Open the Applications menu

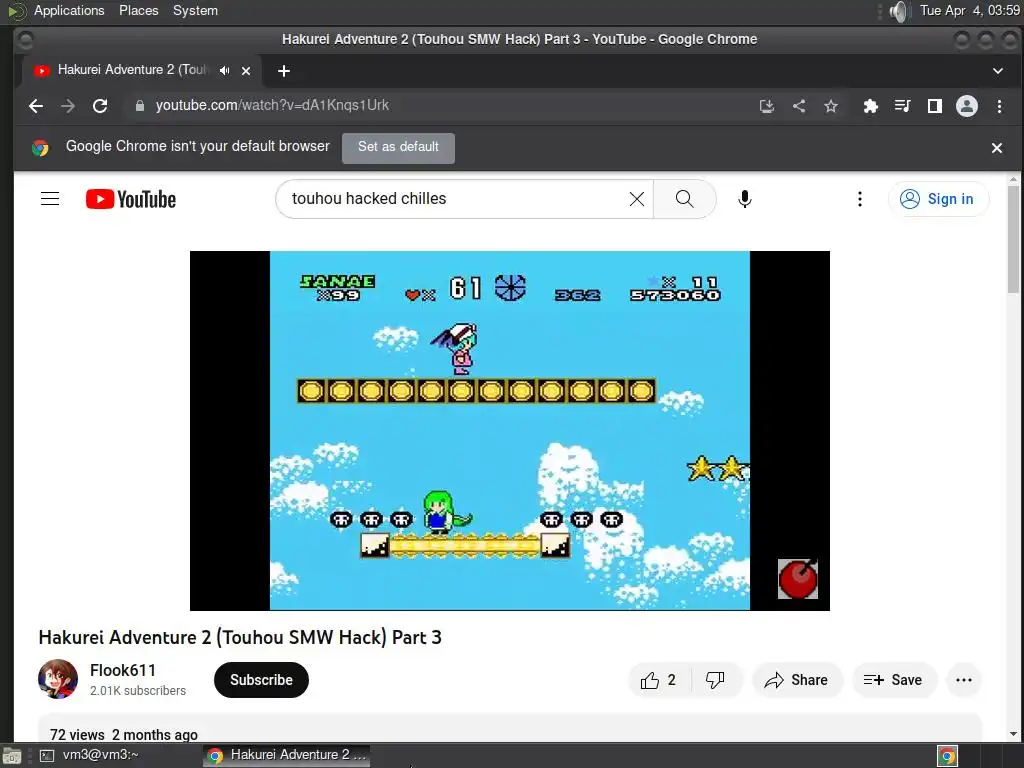pos(69,10)
